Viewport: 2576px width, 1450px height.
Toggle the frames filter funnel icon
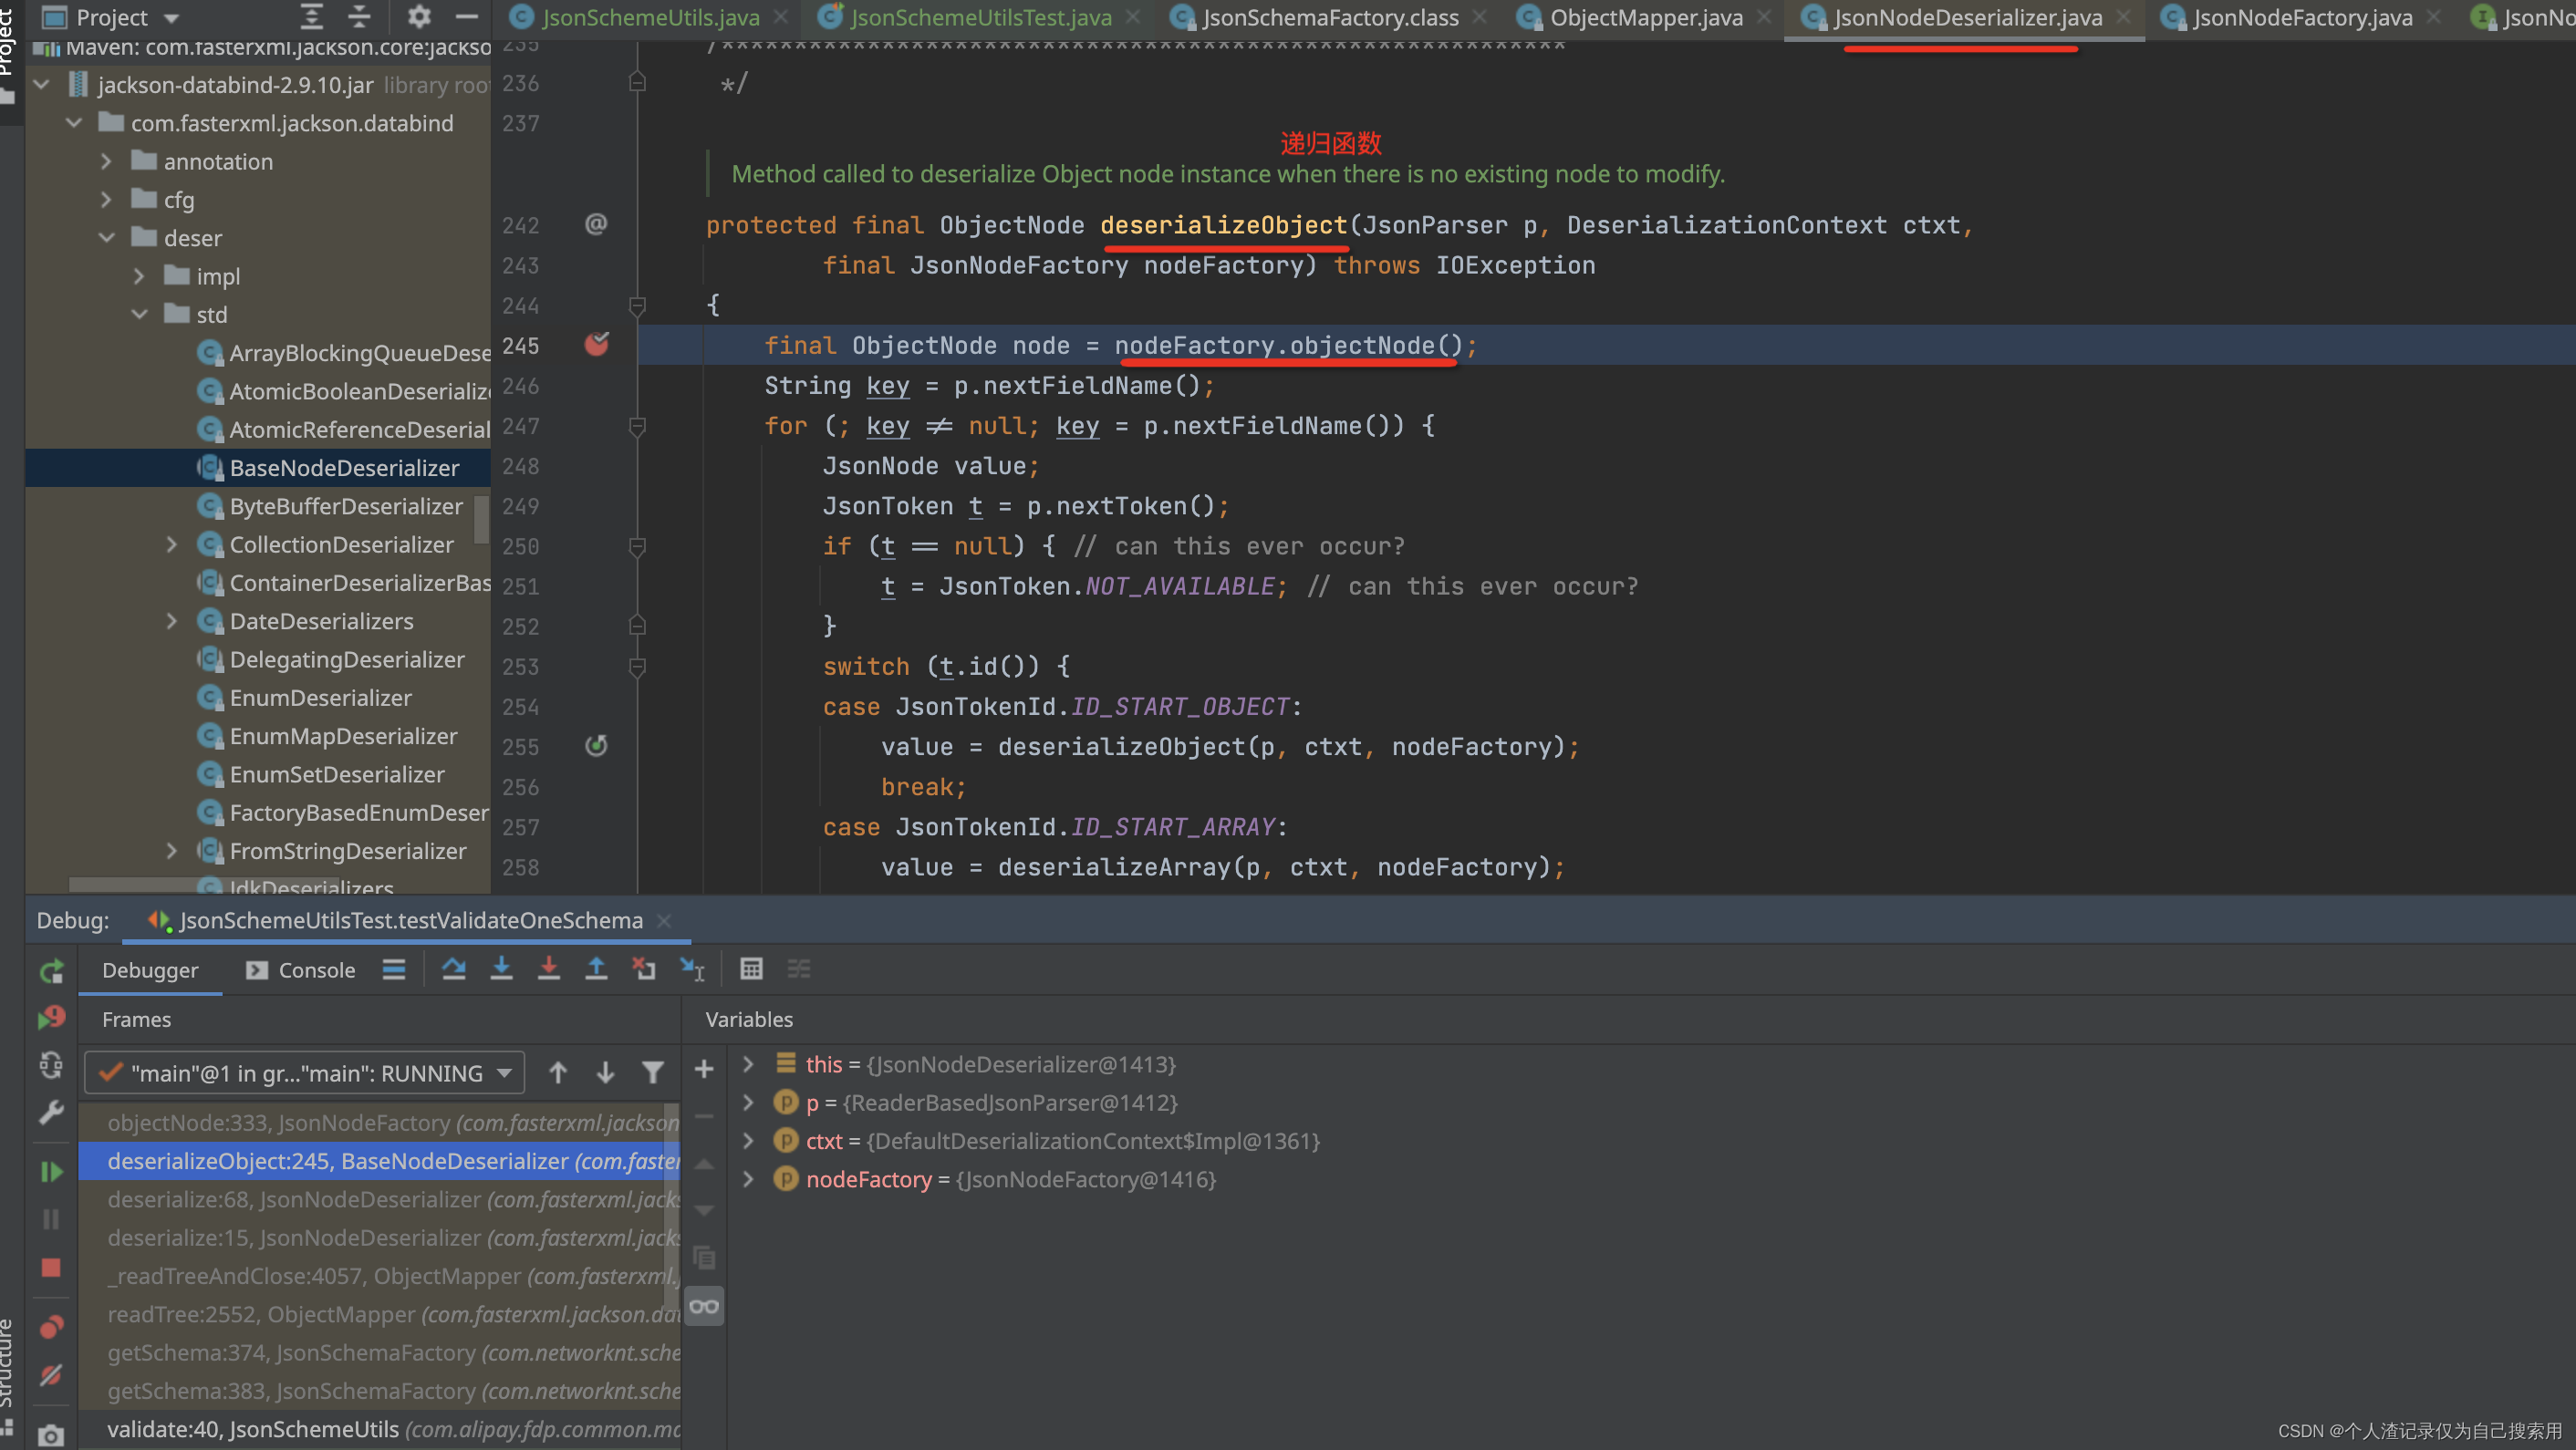653,1073
